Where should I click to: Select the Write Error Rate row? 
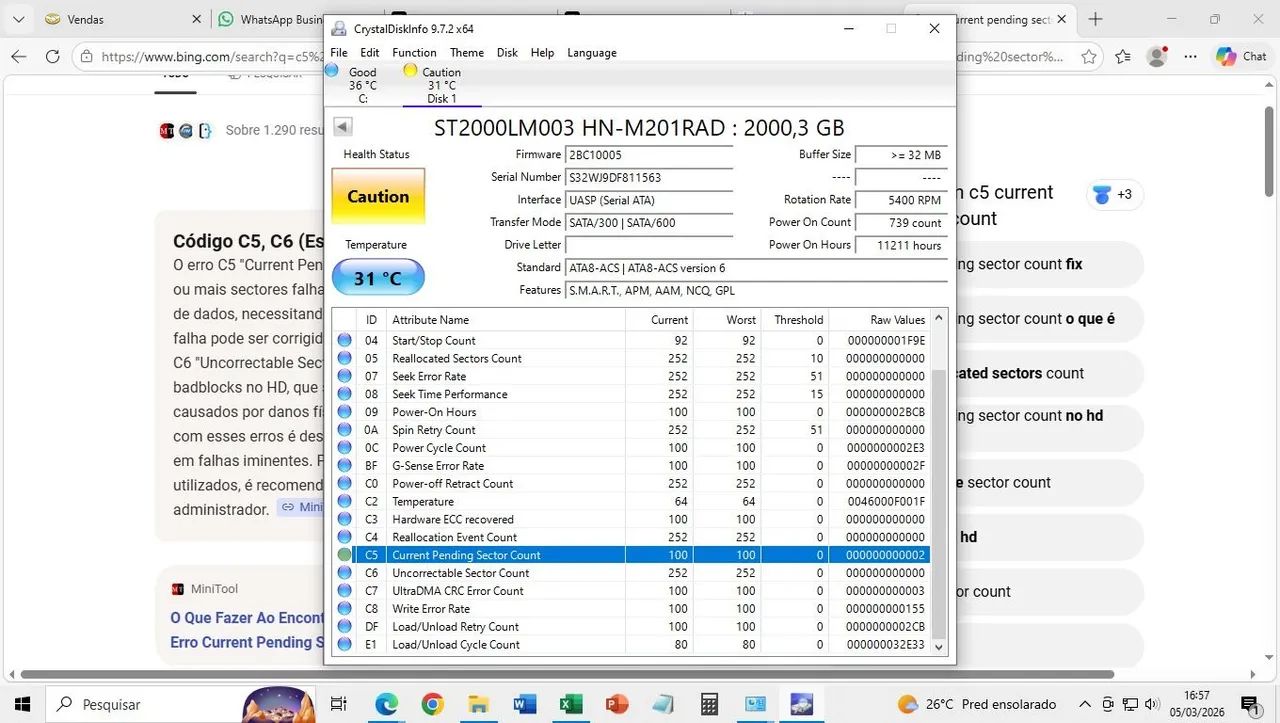(631, 609)
